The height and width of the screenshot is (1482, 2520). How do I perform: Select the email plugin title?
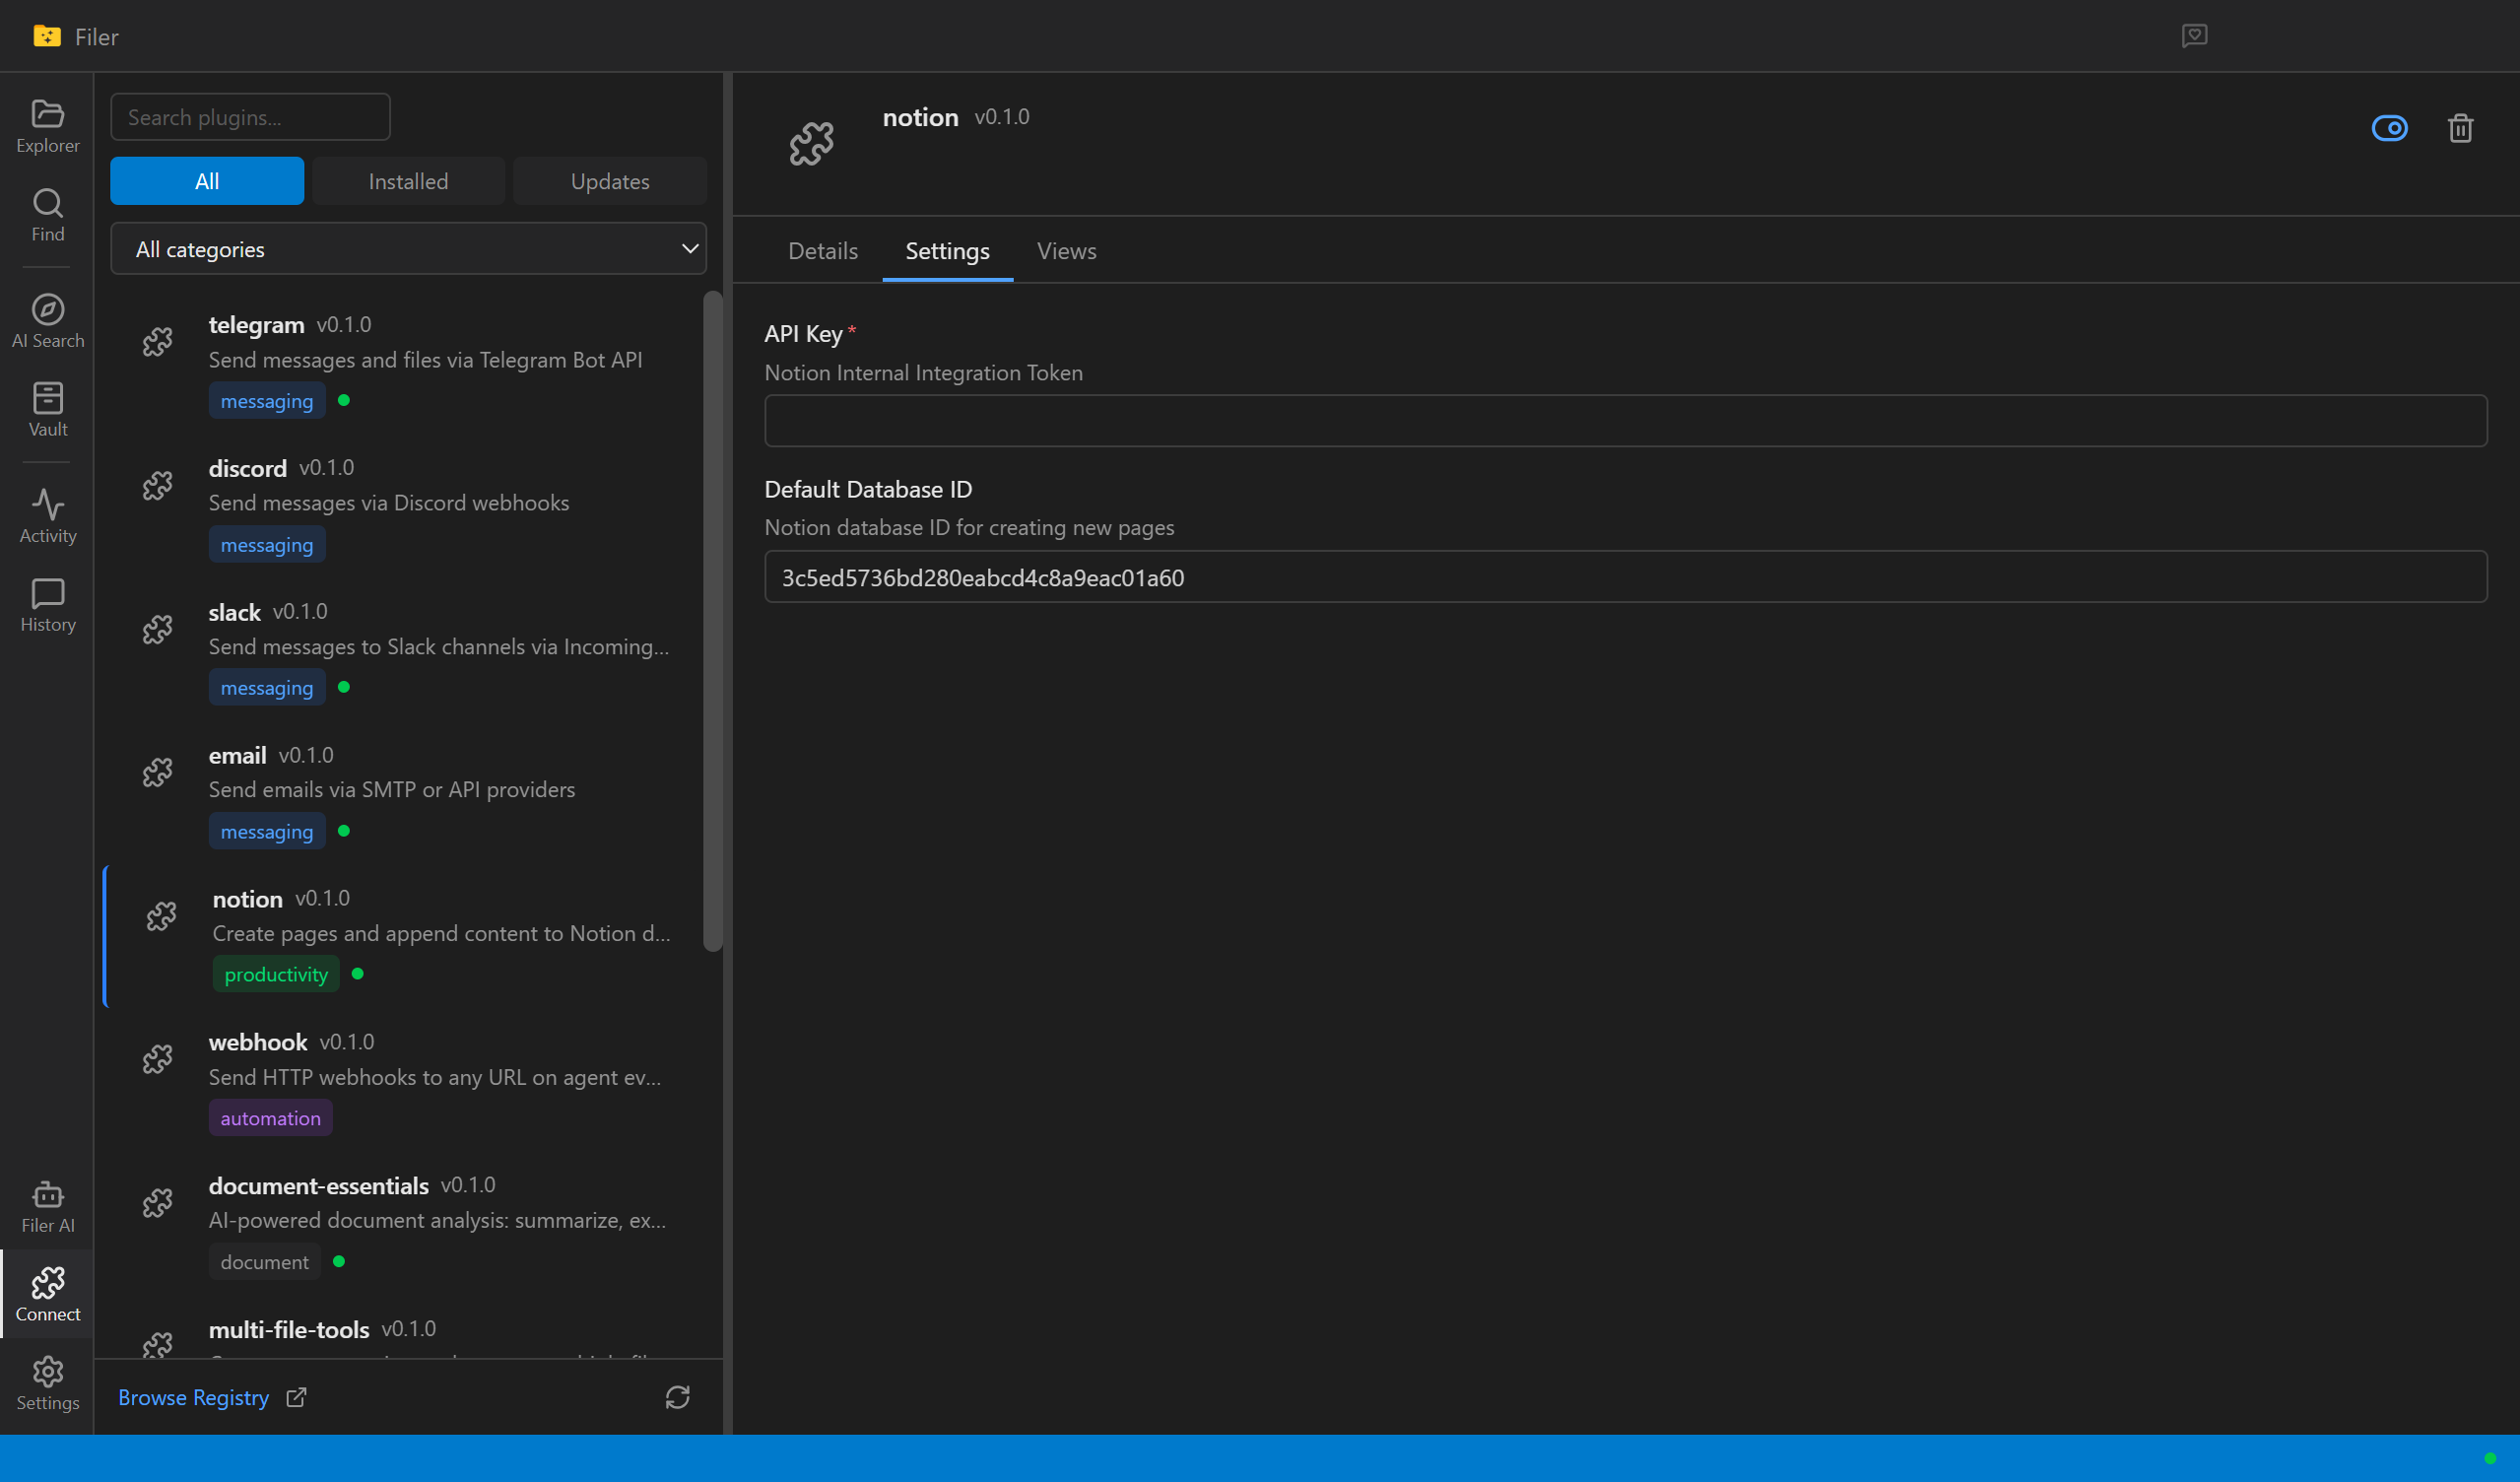coord(238,755)
